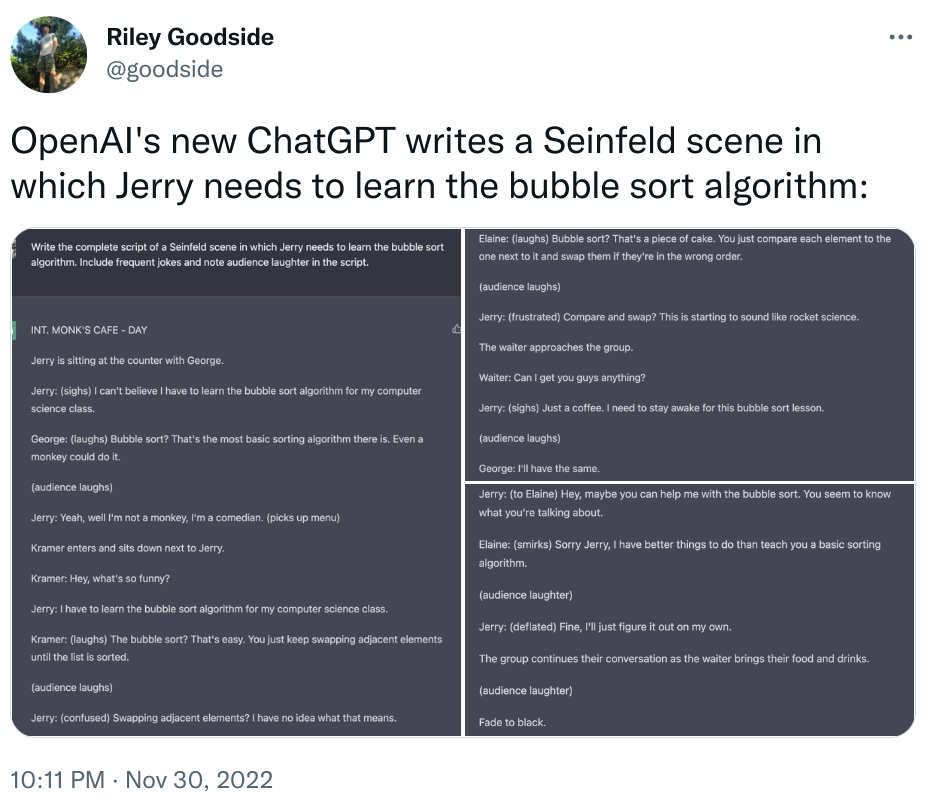The height and width of the screenshot is (804, 932).
Task: Click Kramer's 'what's so funny' line
Action: pos(100,578)
